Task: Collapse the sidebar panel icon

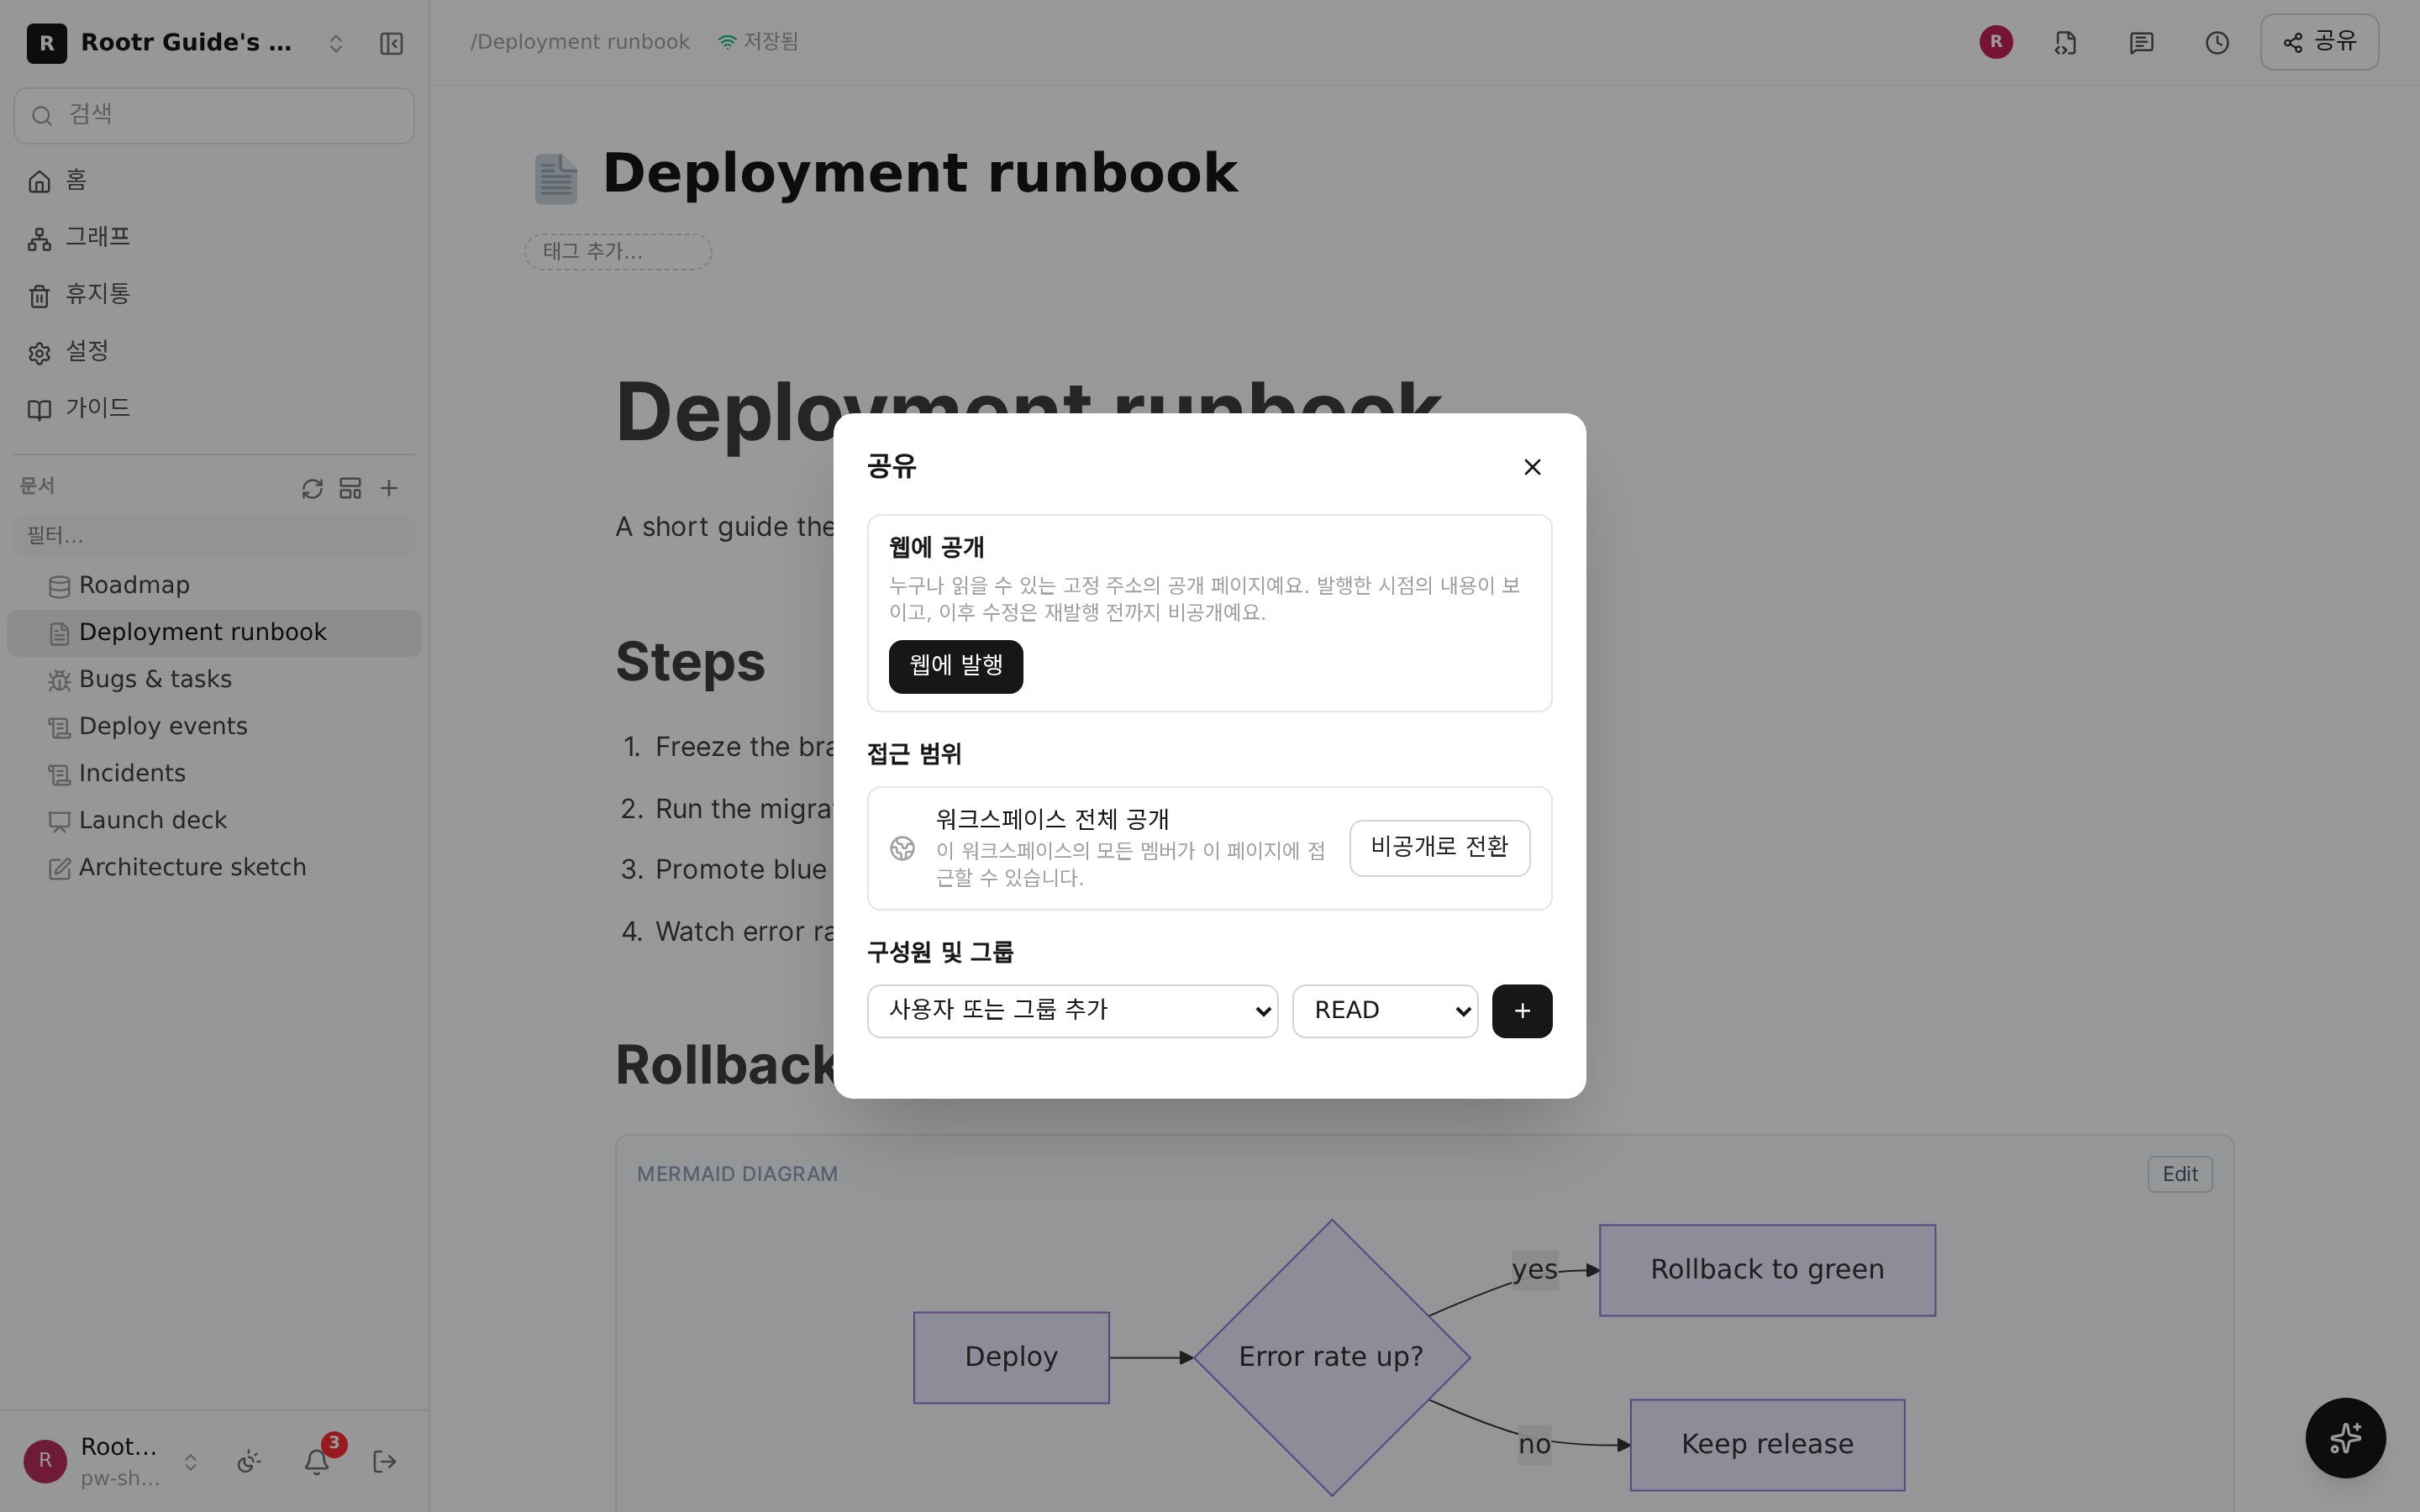Action: 391,43
